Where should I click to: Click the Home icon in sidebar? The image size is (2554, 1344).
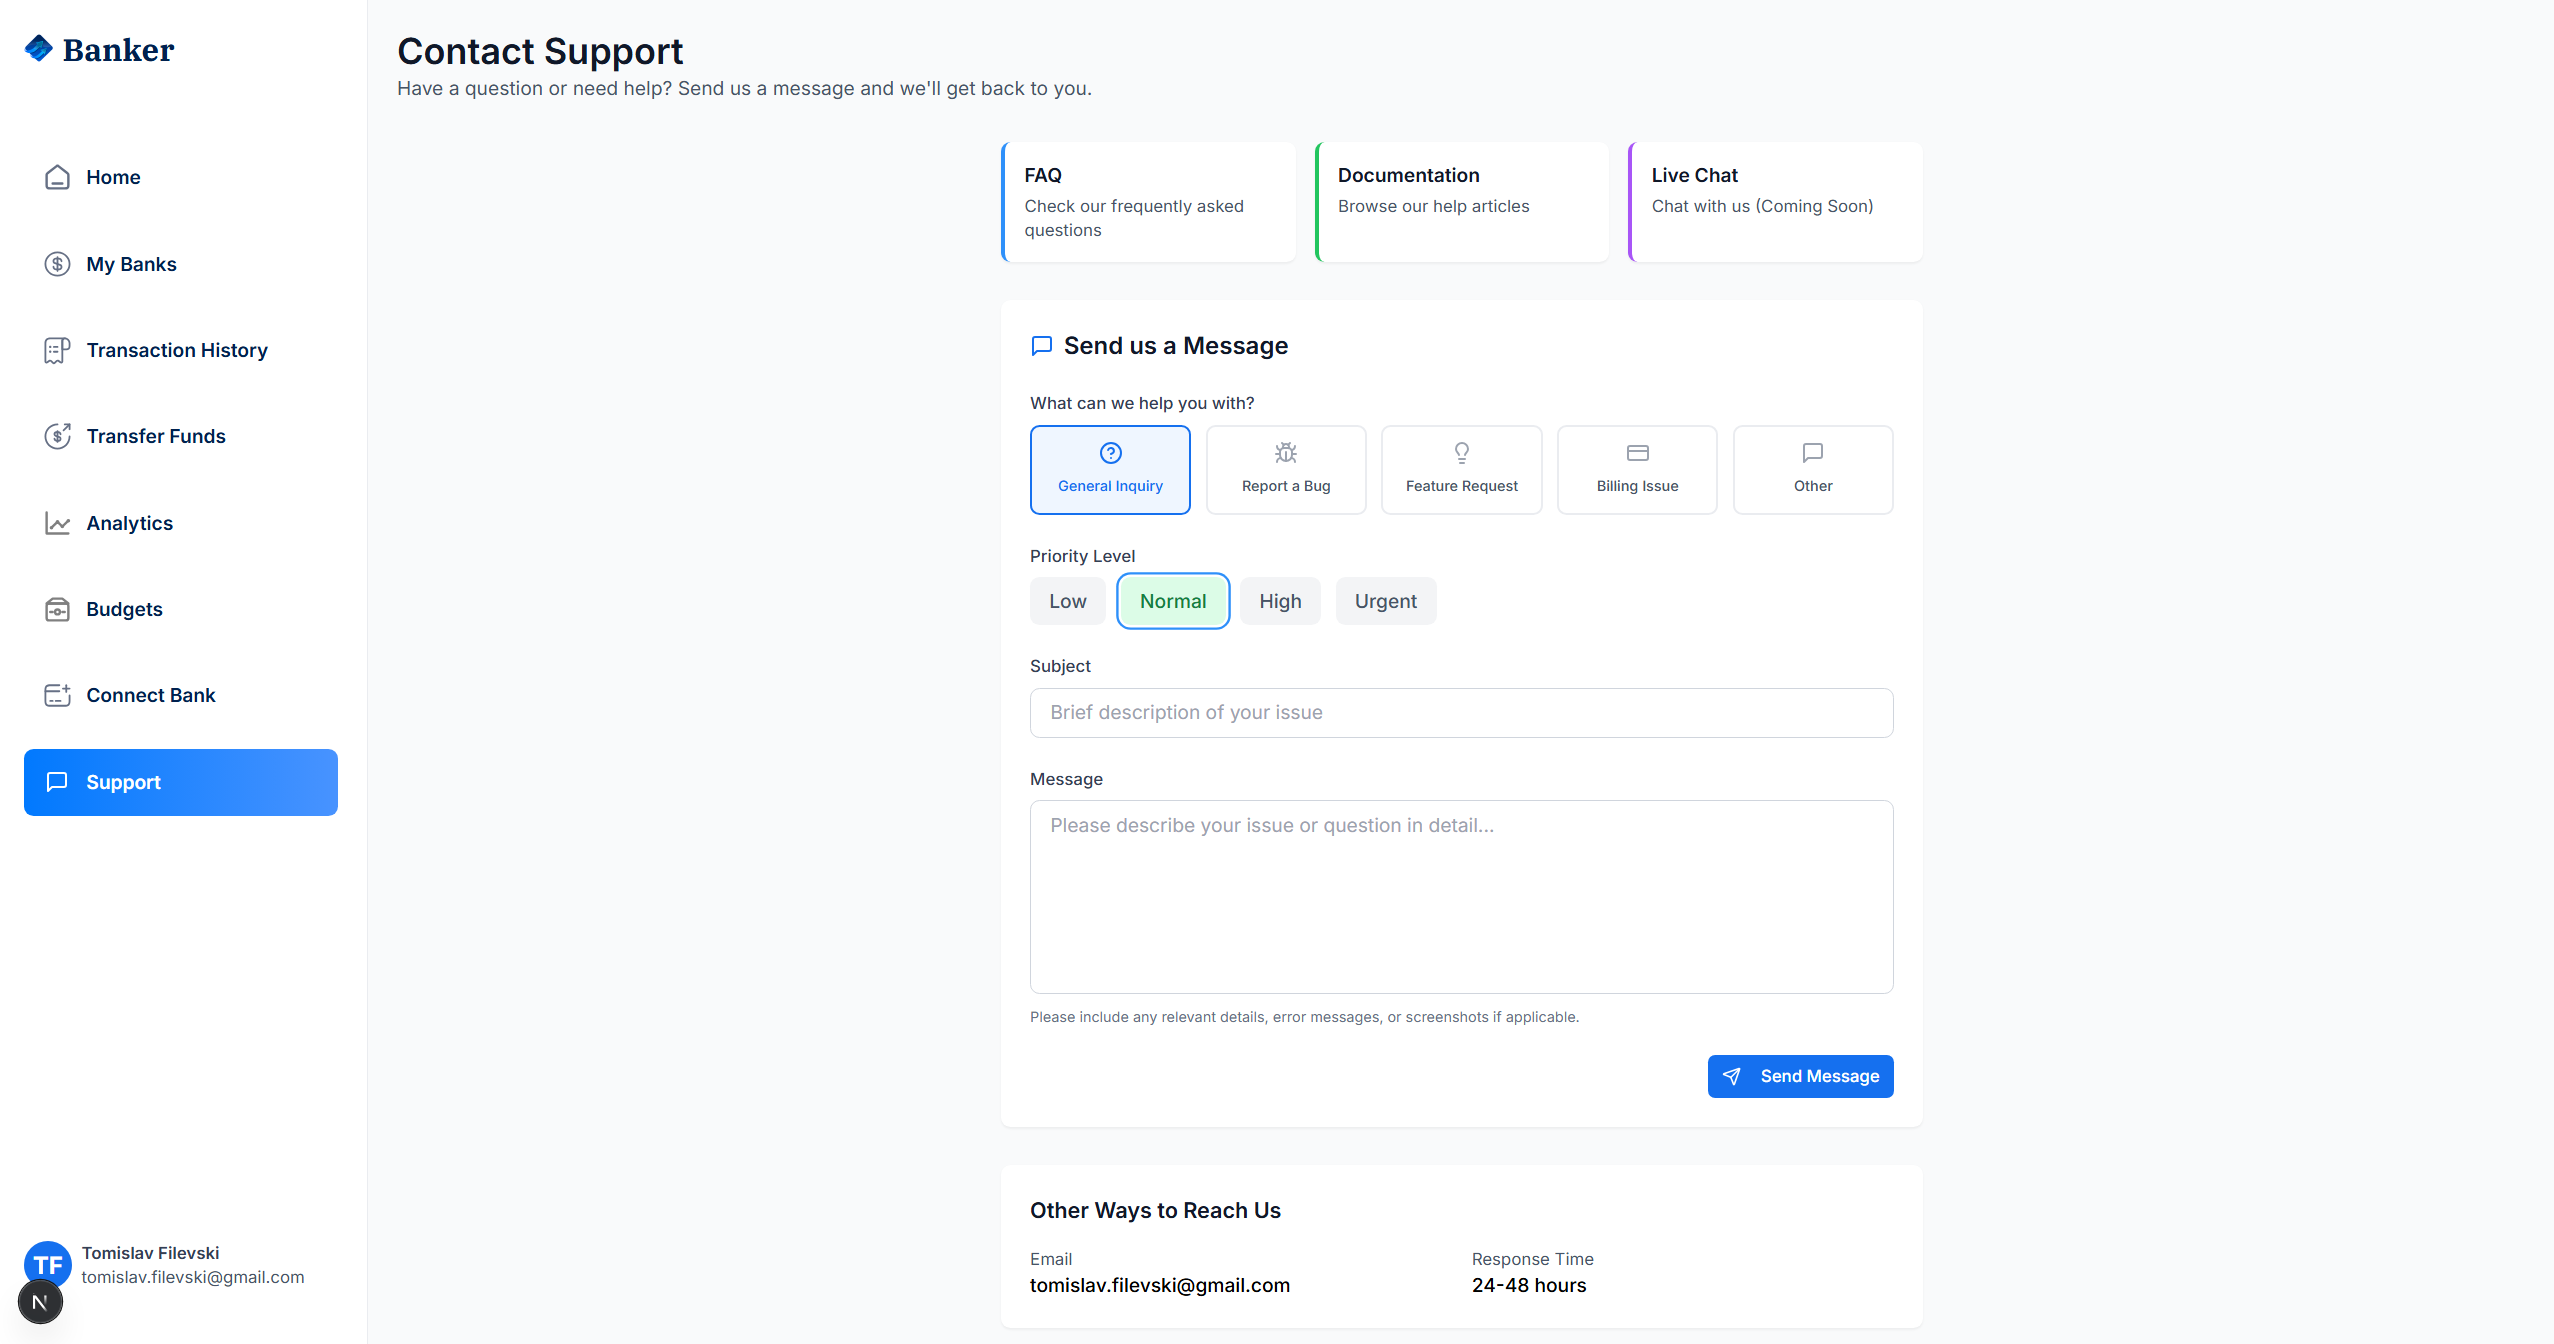pos(57,177)
